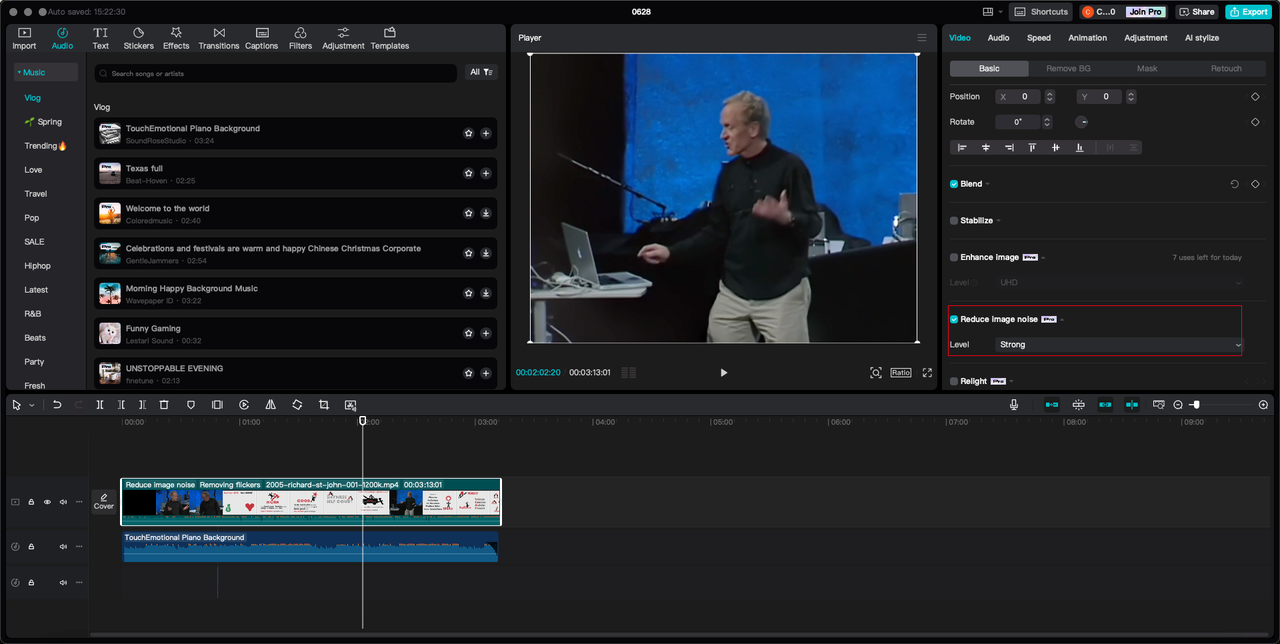Click the rotate icon in timeline toolbar
Screen dimensions: 1280x644
click(x=297, y=405)
